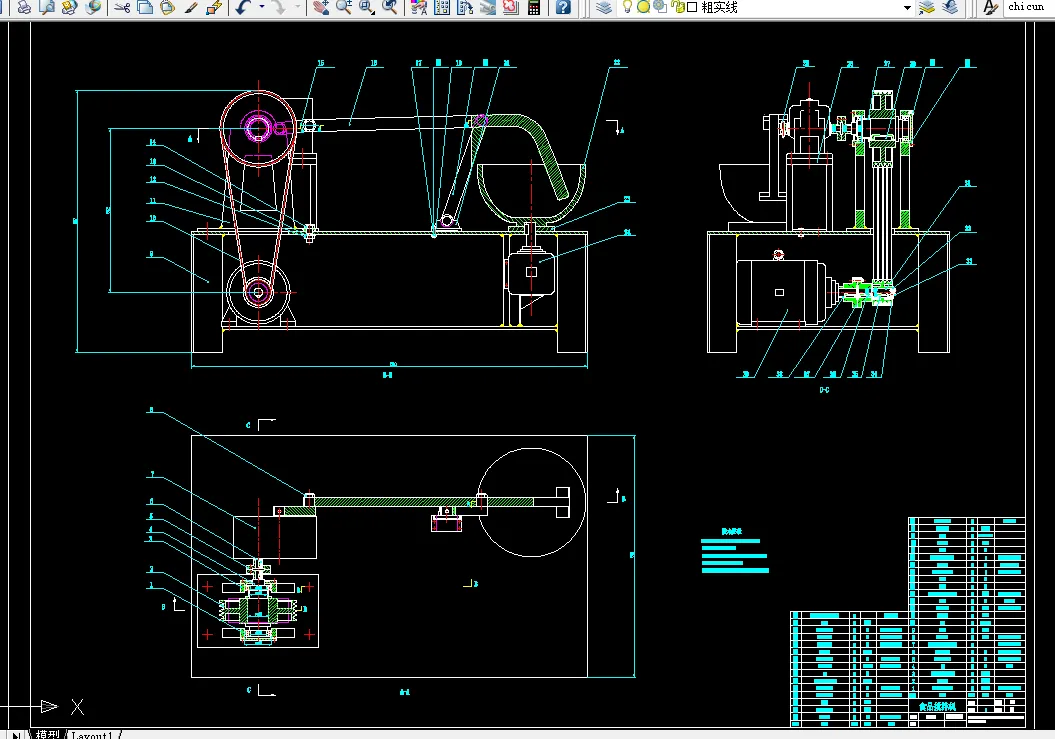Open Plot Preview
This screenshot has width=1055, height=739.
click(46, 7)
